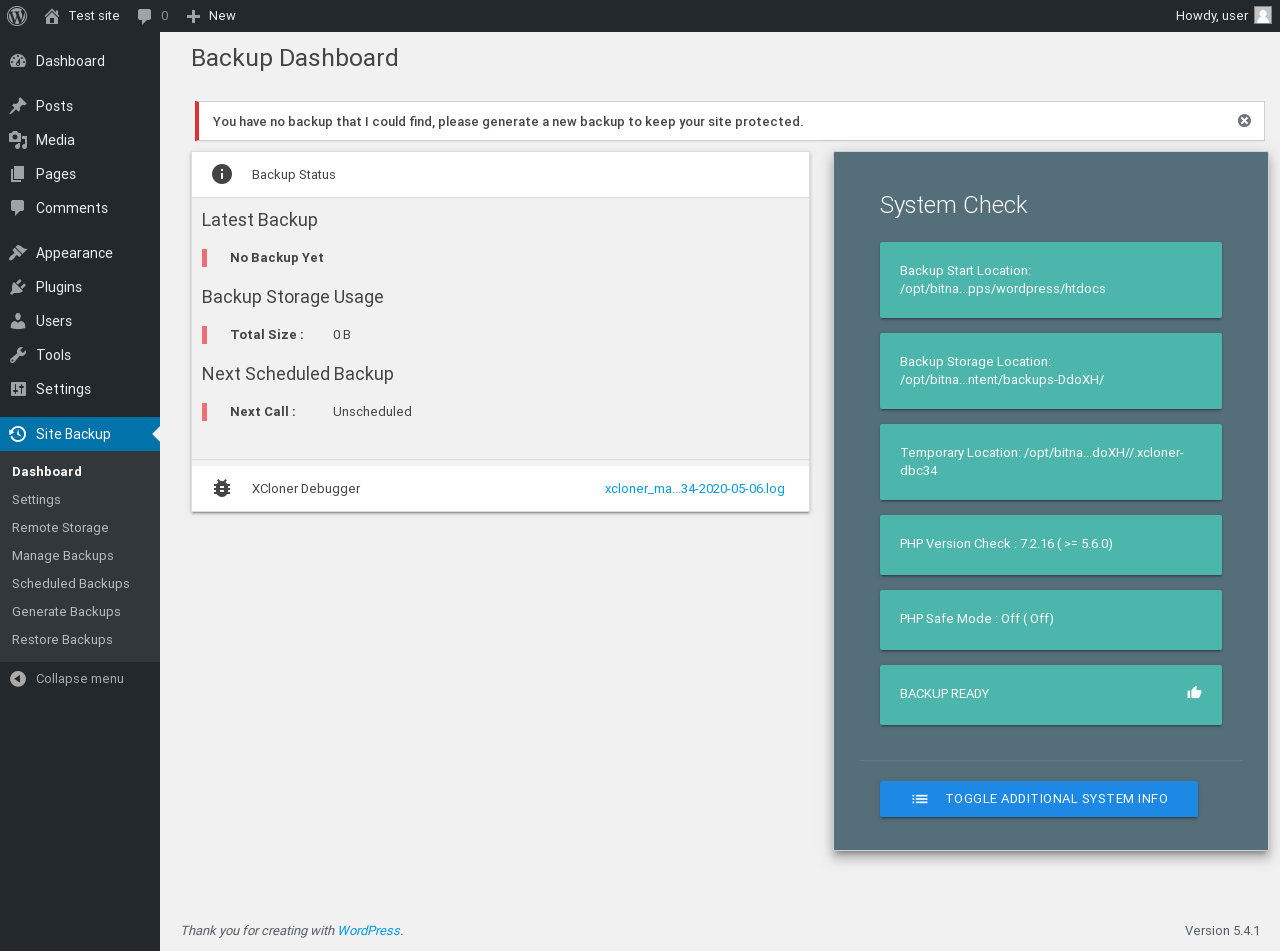Click the thumbs-up icon in Backup Ready
1280x951 pixels.
coord(1194,693)
